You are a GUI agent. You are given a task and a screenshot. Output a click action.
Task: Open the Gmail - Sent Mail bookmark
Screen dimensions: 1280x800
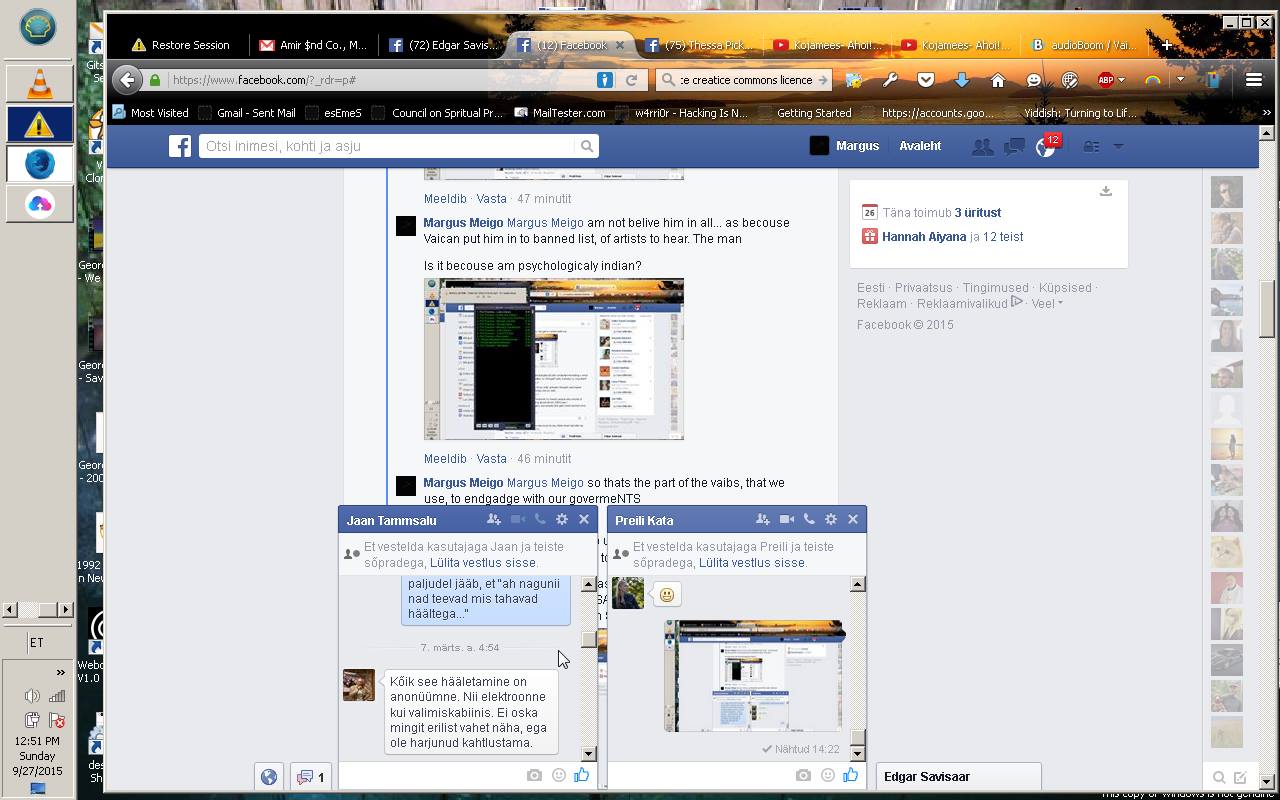pyautogui.click(x=247, y=113)
